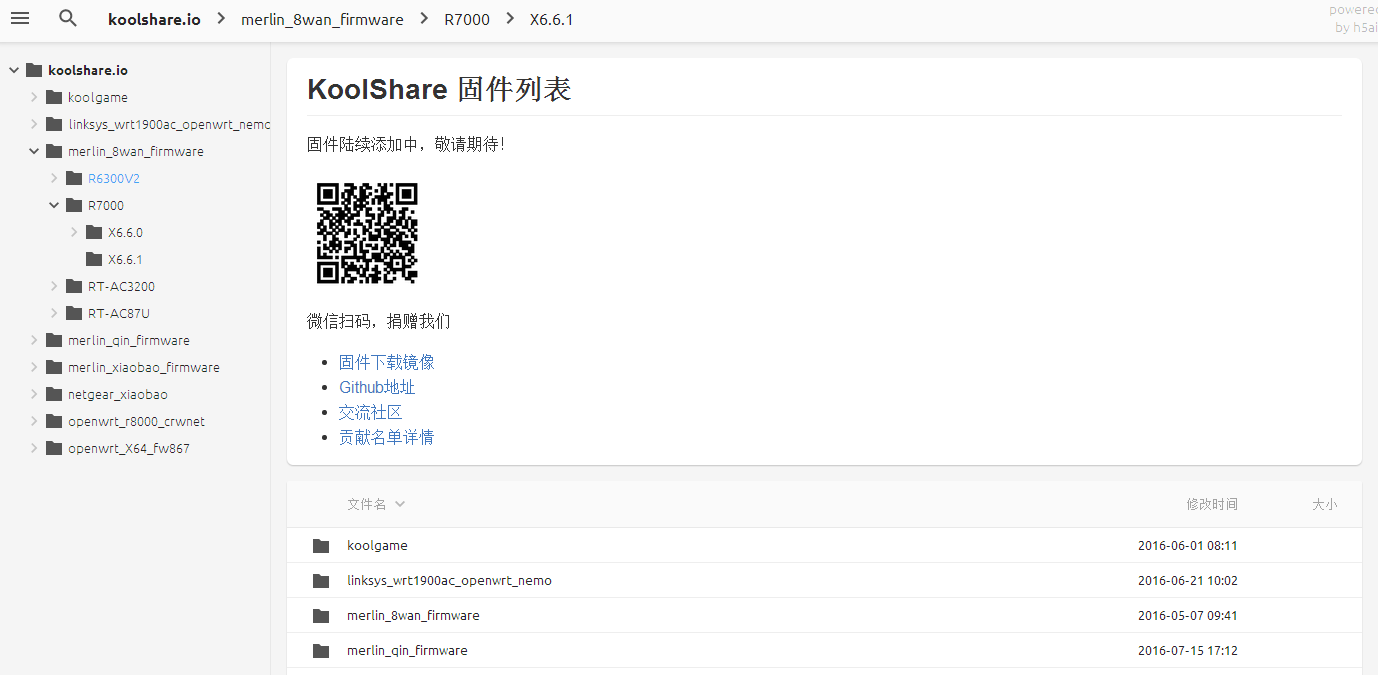Click the folder icon next to linksys_wrt1900ac row

click(53, 124)
